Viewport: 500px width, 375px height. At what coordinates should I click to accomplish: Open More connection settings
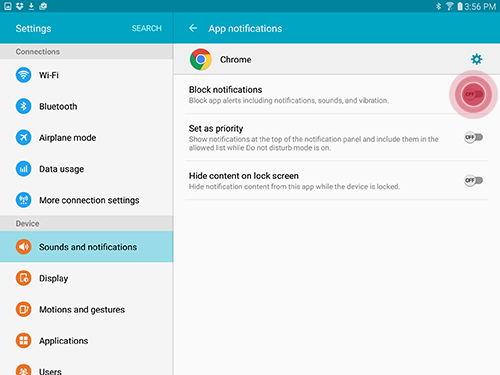(87, 200)
